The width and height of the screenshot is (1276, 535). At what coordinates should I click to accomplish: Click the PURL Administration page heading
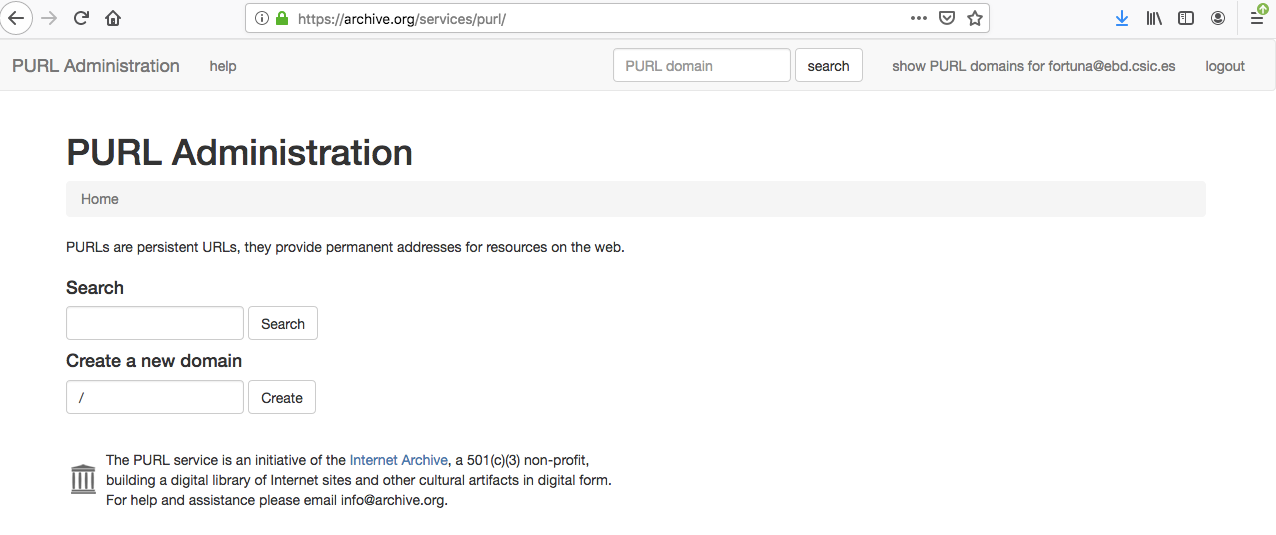[240, 152]
